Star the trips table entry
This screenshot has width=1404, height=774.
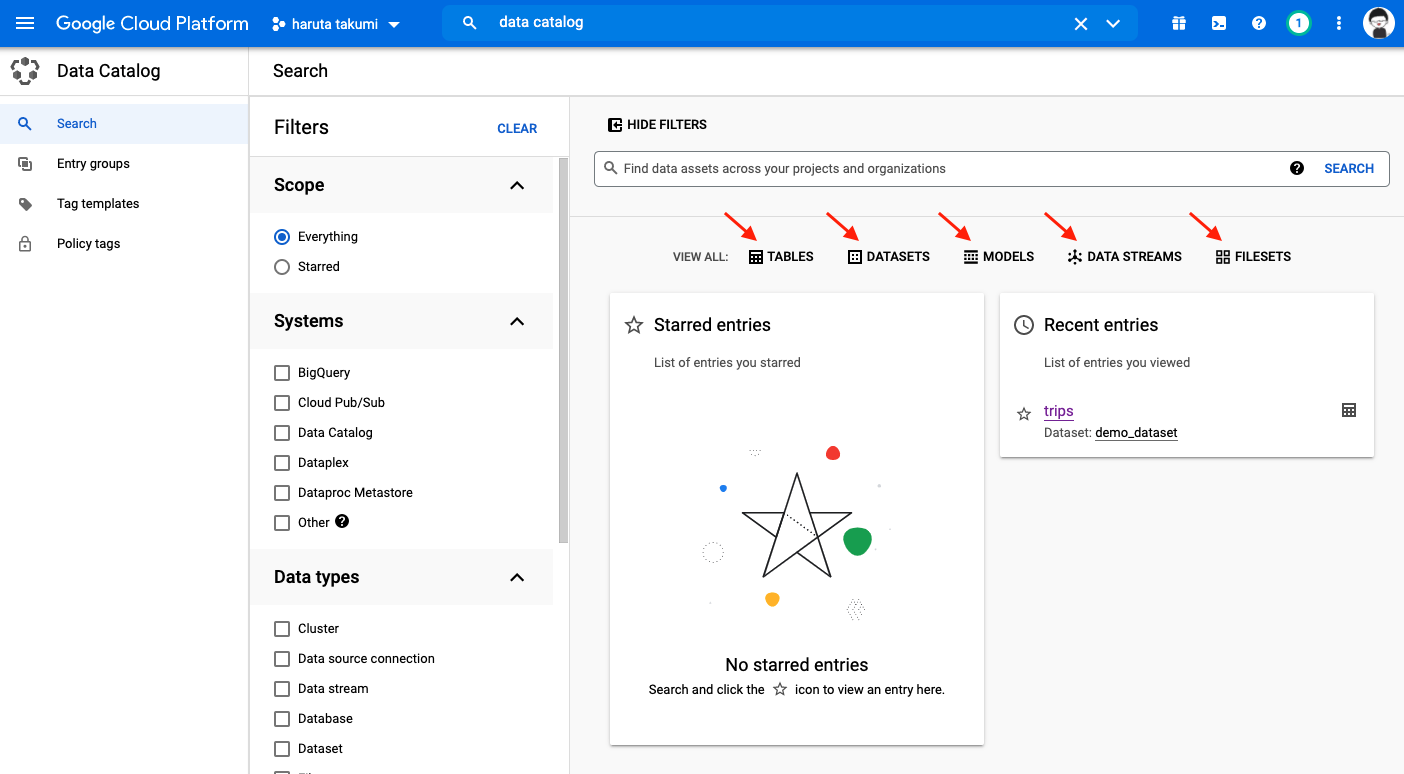(1023, 412)
